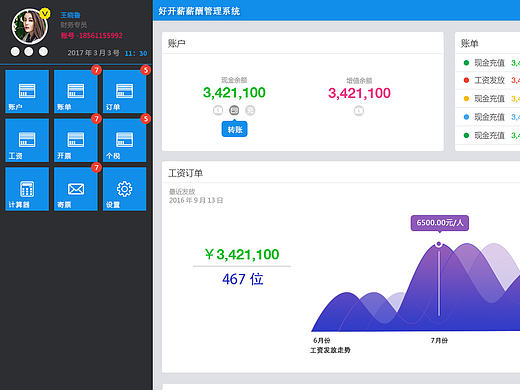Click the red 5 badge on 个税
Viewport: 520px width, 390px height.
coord(146,119)
